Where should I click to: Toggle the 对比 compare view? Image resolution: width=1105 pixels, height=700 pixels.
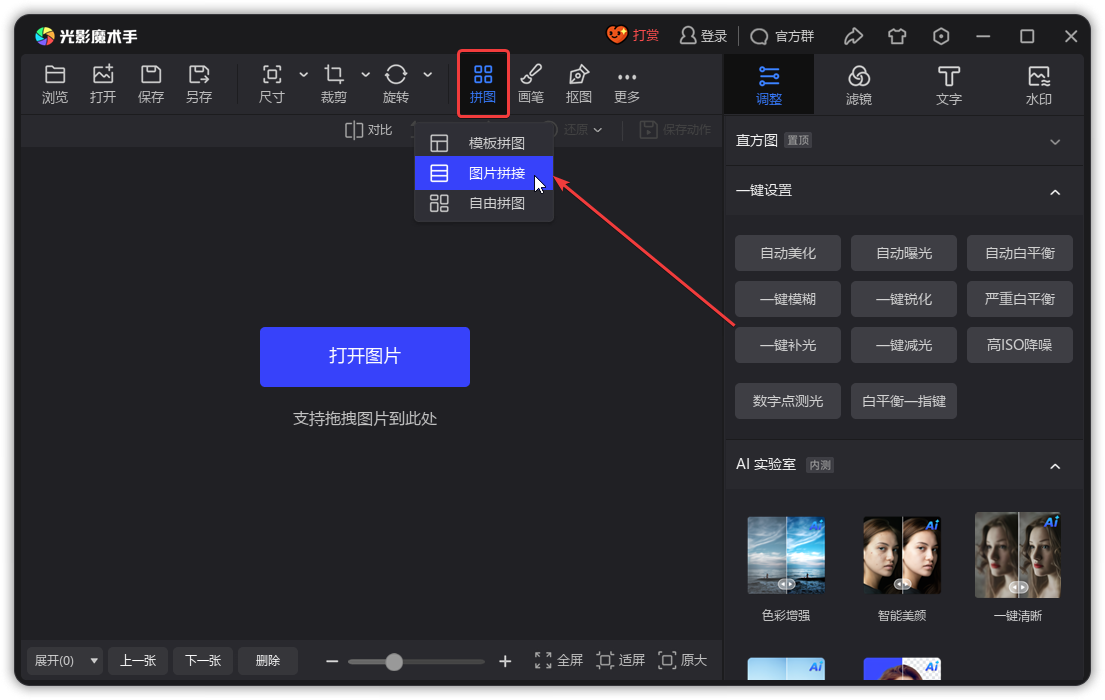coord(368,130)
